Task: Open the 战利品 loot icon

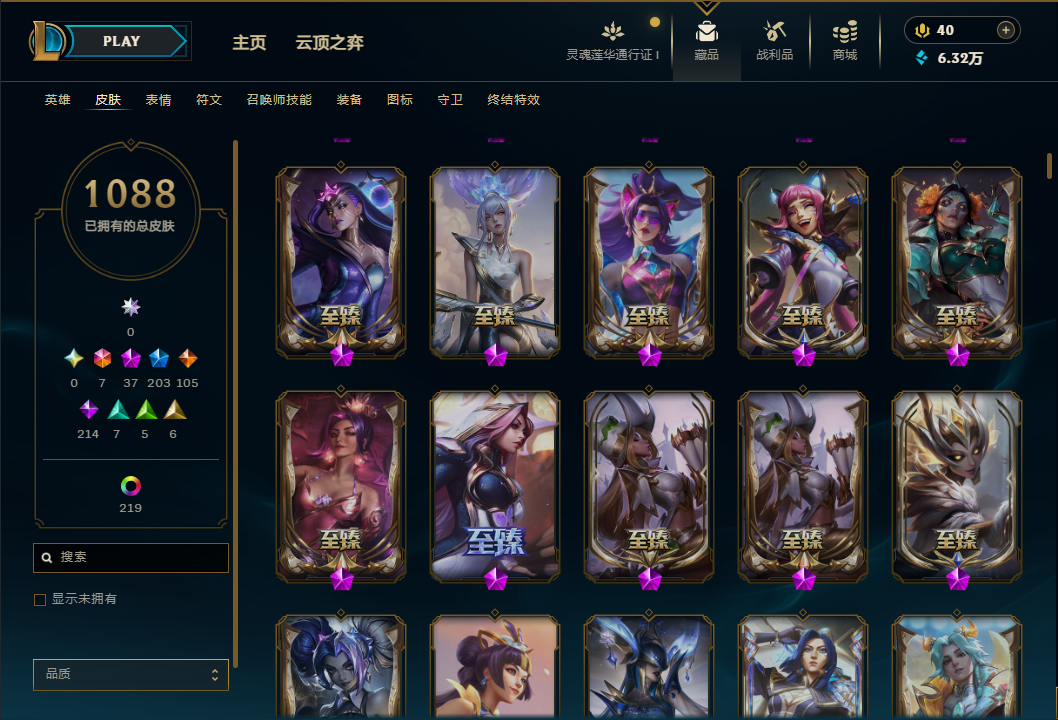Action: tap(775, 31)
